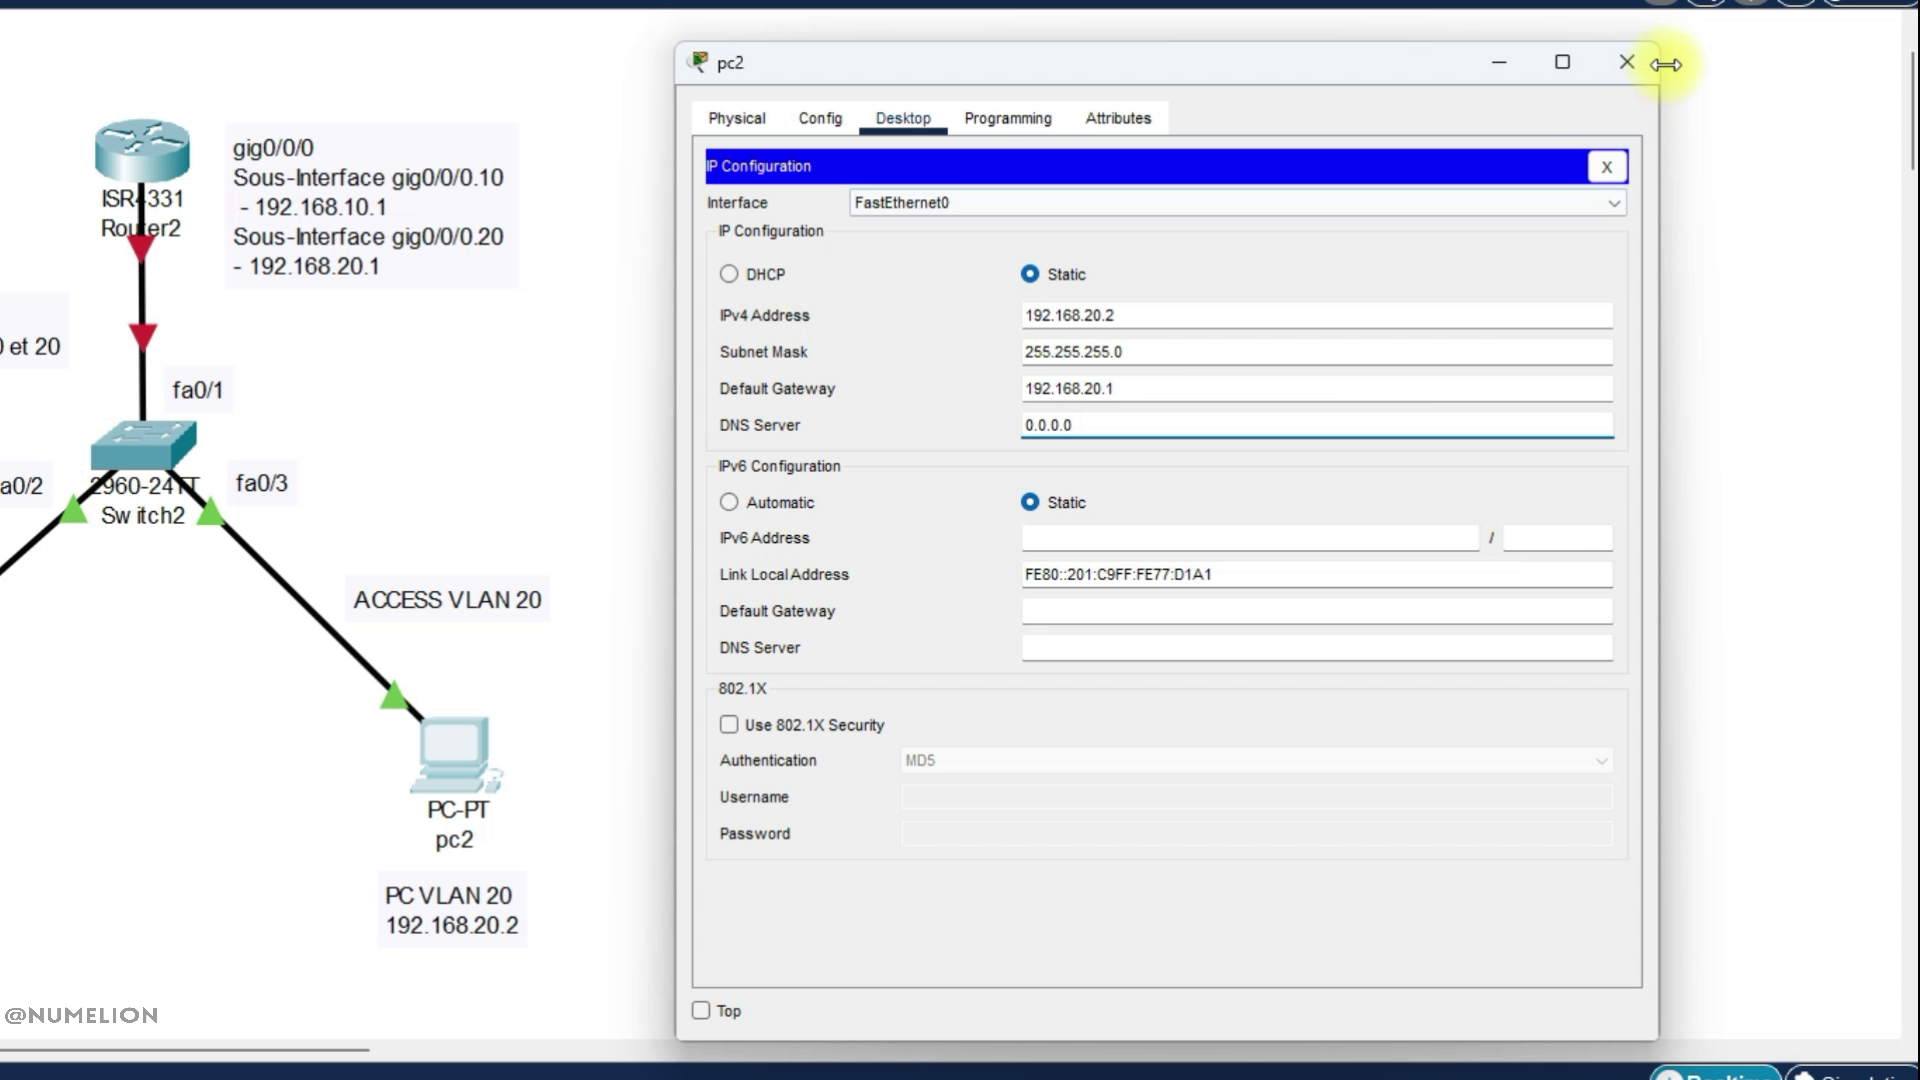Switch to the Config tab
Screen dimensions: 1920x1080
820,118
